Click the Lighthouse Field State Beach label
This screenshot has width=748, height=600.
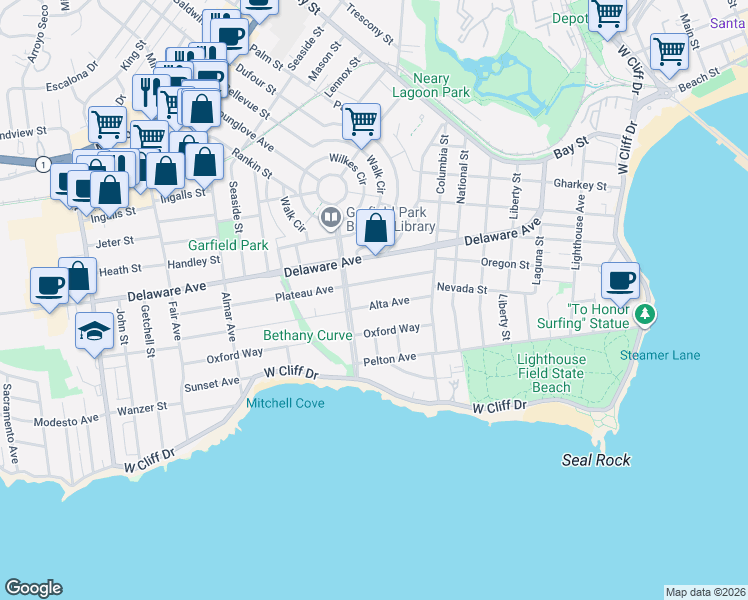click(551, 373)
